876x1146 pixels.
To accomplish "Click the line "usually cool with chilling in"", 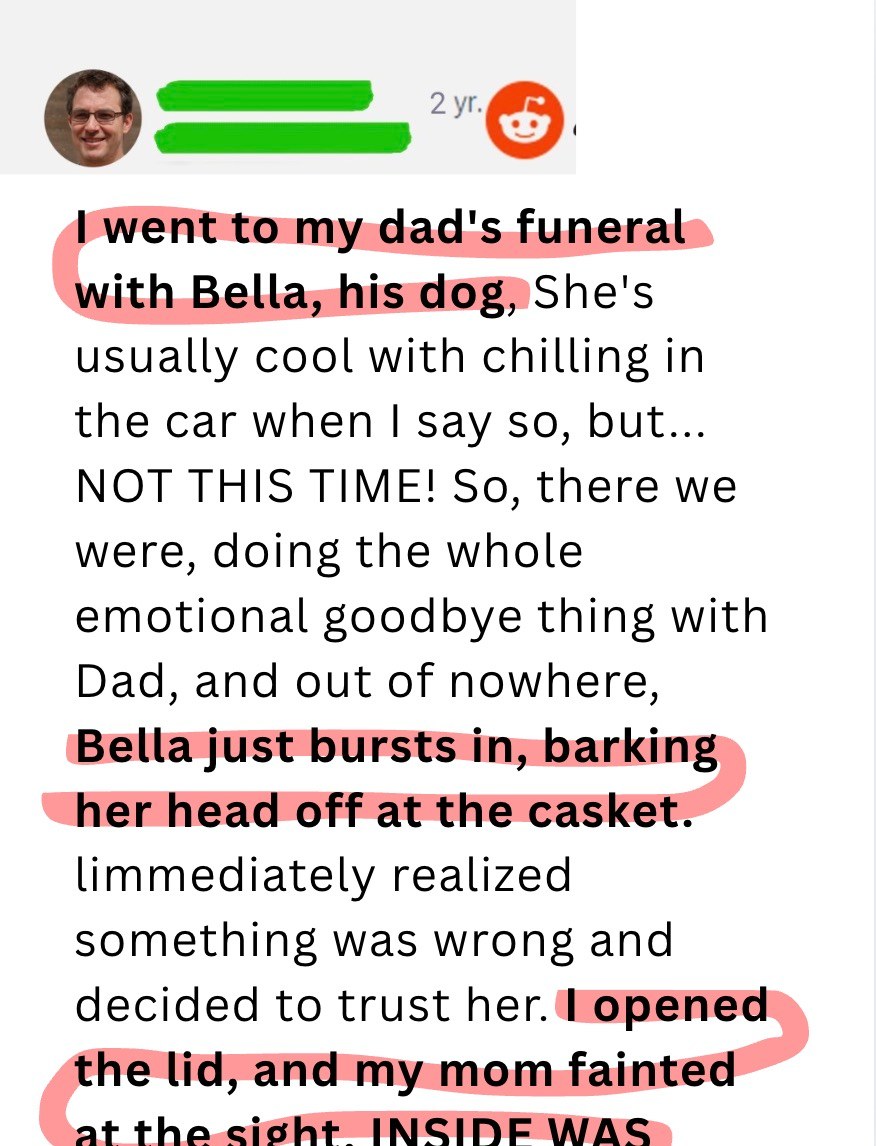I will click(x=390, y=357).
